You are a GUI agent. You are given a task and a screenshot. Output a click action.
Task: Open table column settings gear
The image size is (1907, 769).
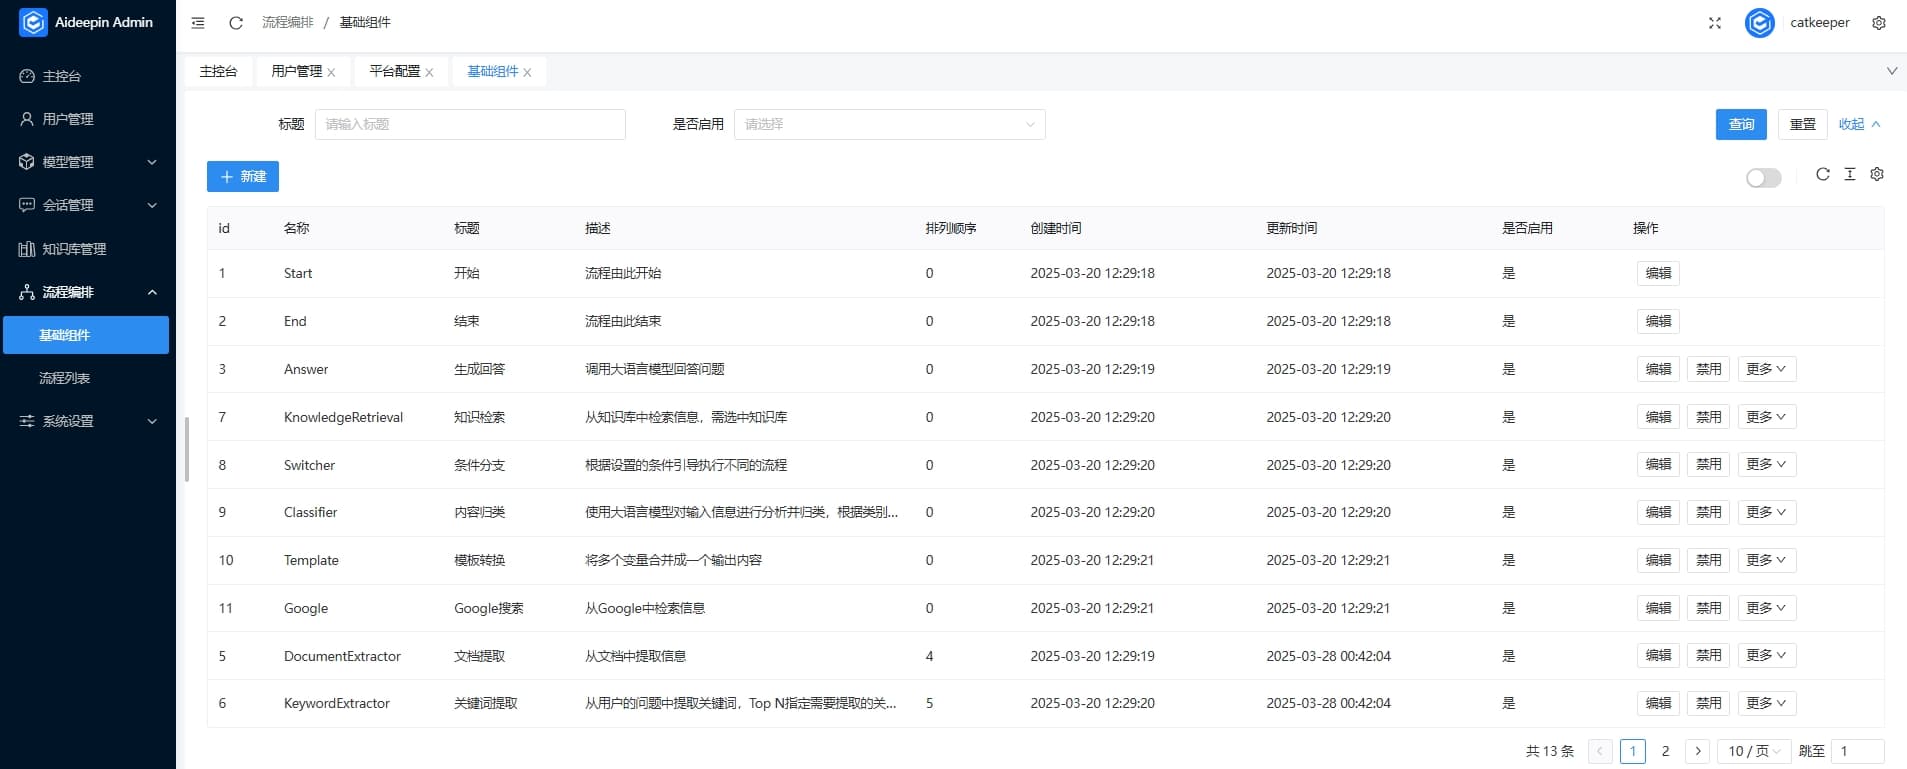(x=1877, y=174)
